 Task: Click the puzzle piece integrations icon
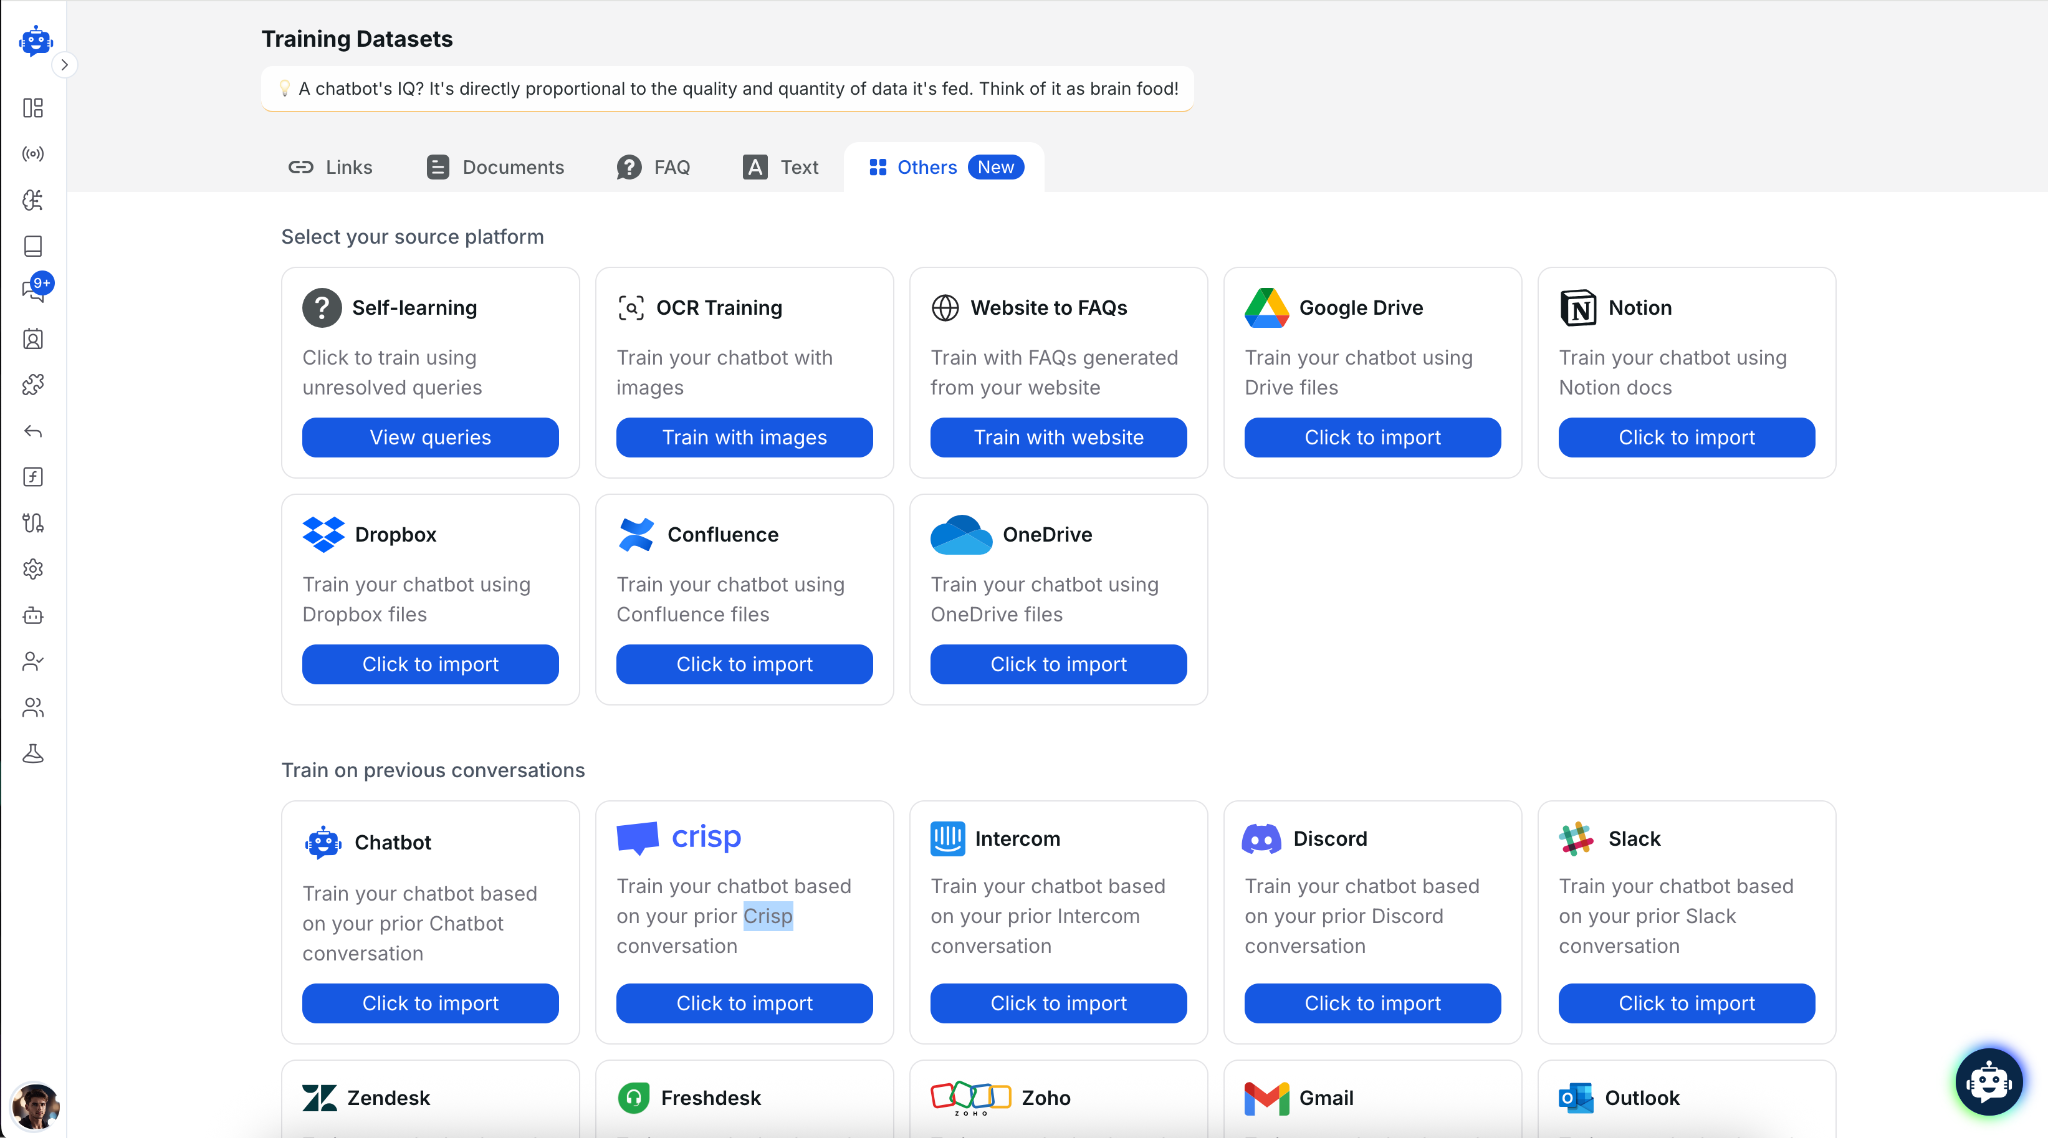[x=33, y=384]
